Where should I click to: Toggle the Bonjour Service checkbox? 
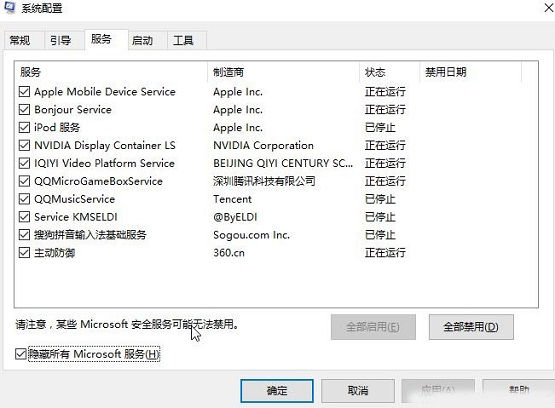pyautogui.click(x=24, y=109)
